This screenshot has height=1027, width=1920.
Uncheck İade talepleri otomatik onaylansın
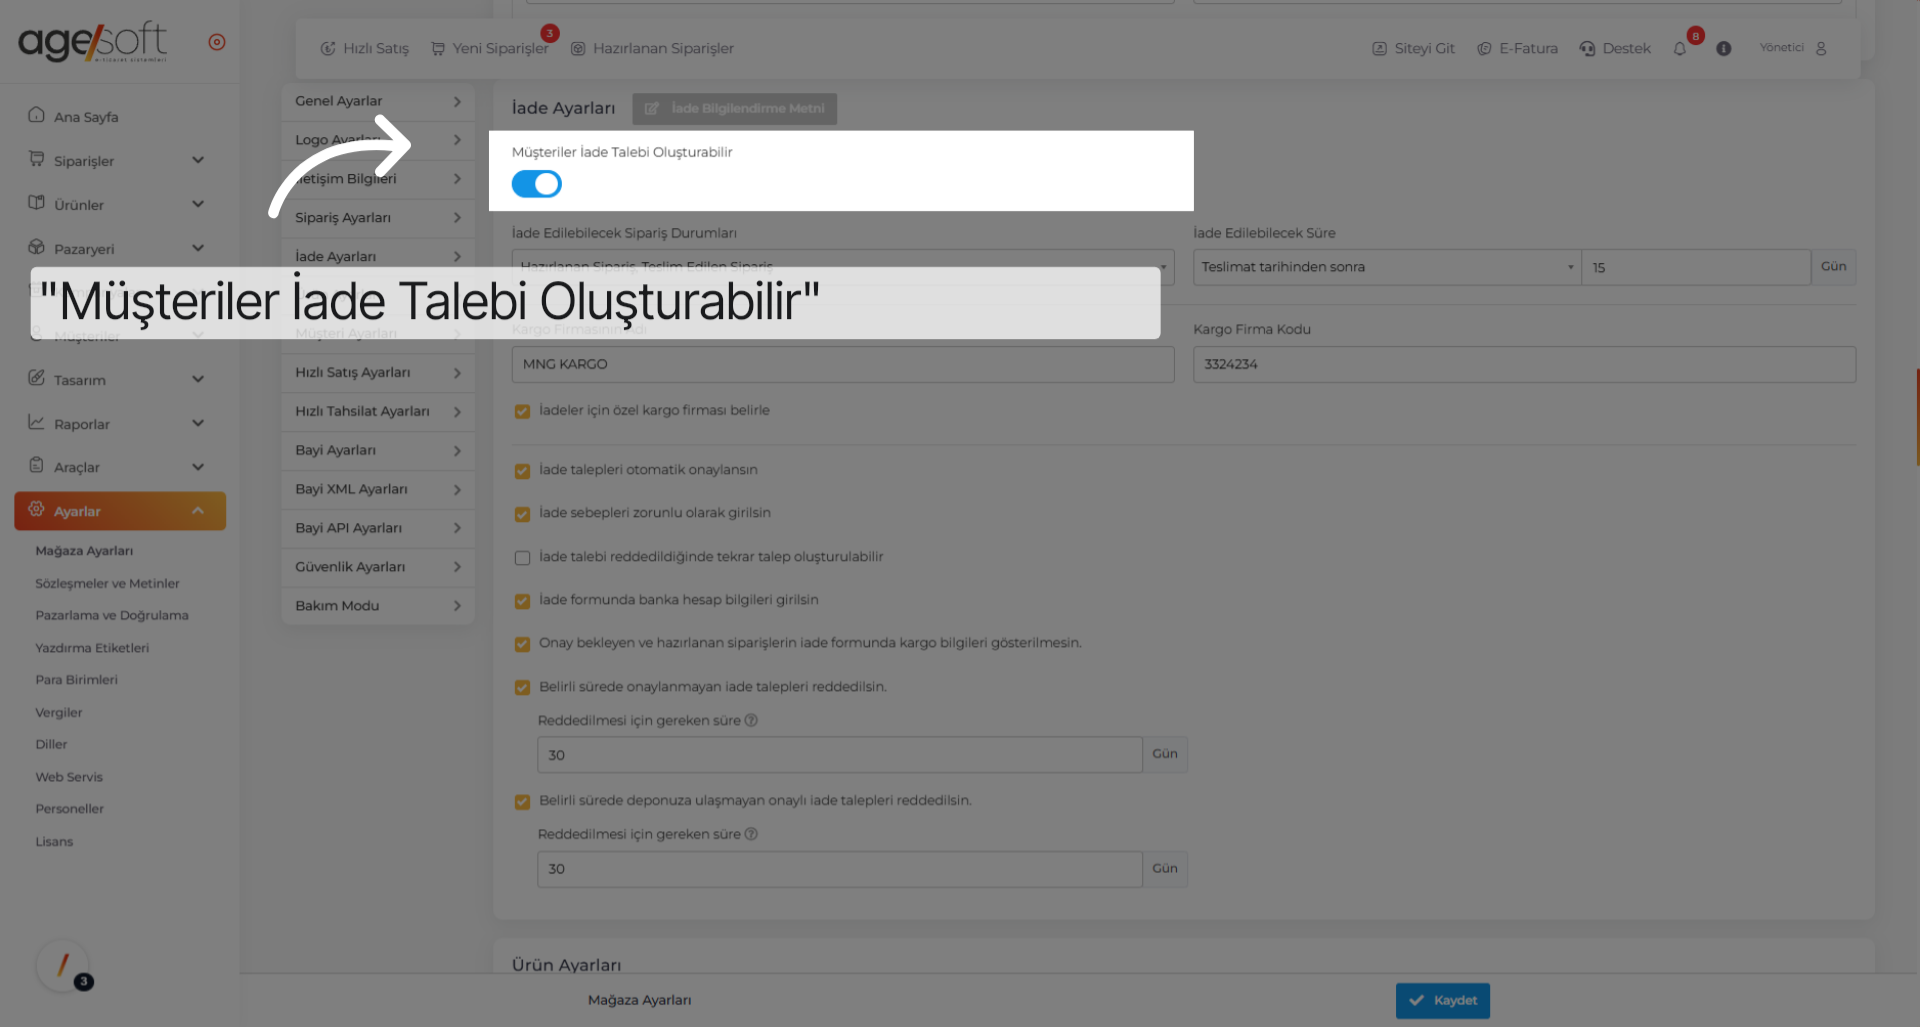[x=522, y=470]
